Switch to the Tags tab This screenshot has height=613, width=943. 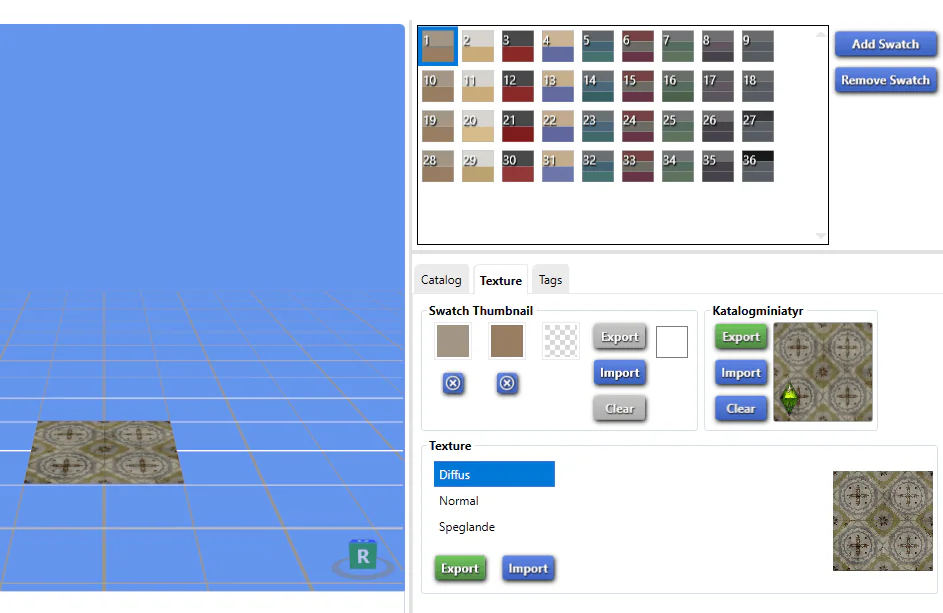[550, 280]
